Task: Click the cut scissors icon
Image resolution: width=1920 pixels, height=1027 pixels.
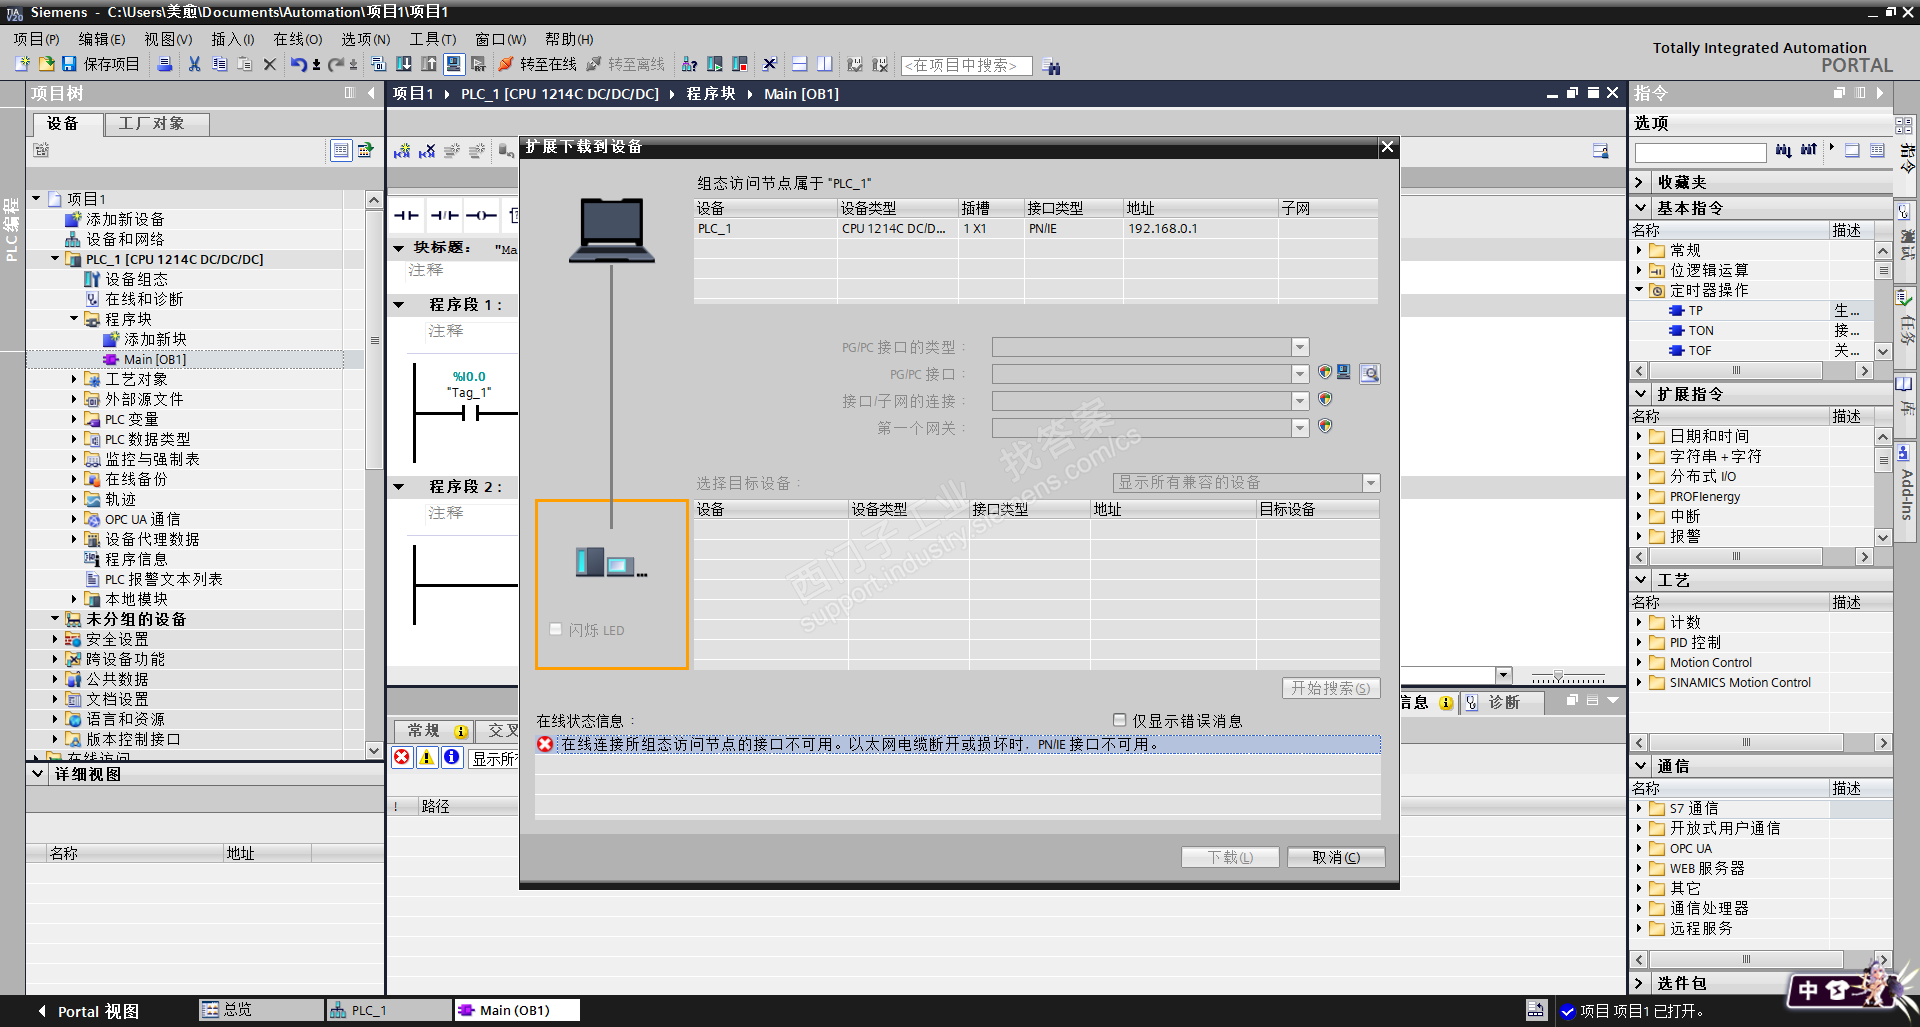Action: click(194, 64)
